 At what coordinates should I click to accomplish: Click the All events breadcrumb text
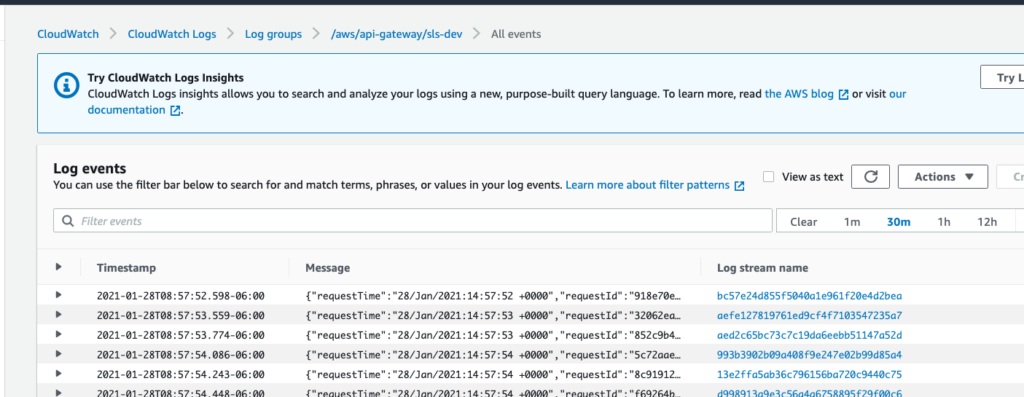point(516,34)
